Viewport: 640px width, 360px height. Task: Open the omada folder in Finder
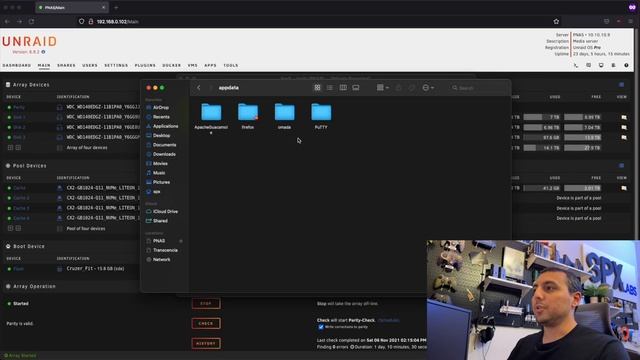[x=284, y=112]
